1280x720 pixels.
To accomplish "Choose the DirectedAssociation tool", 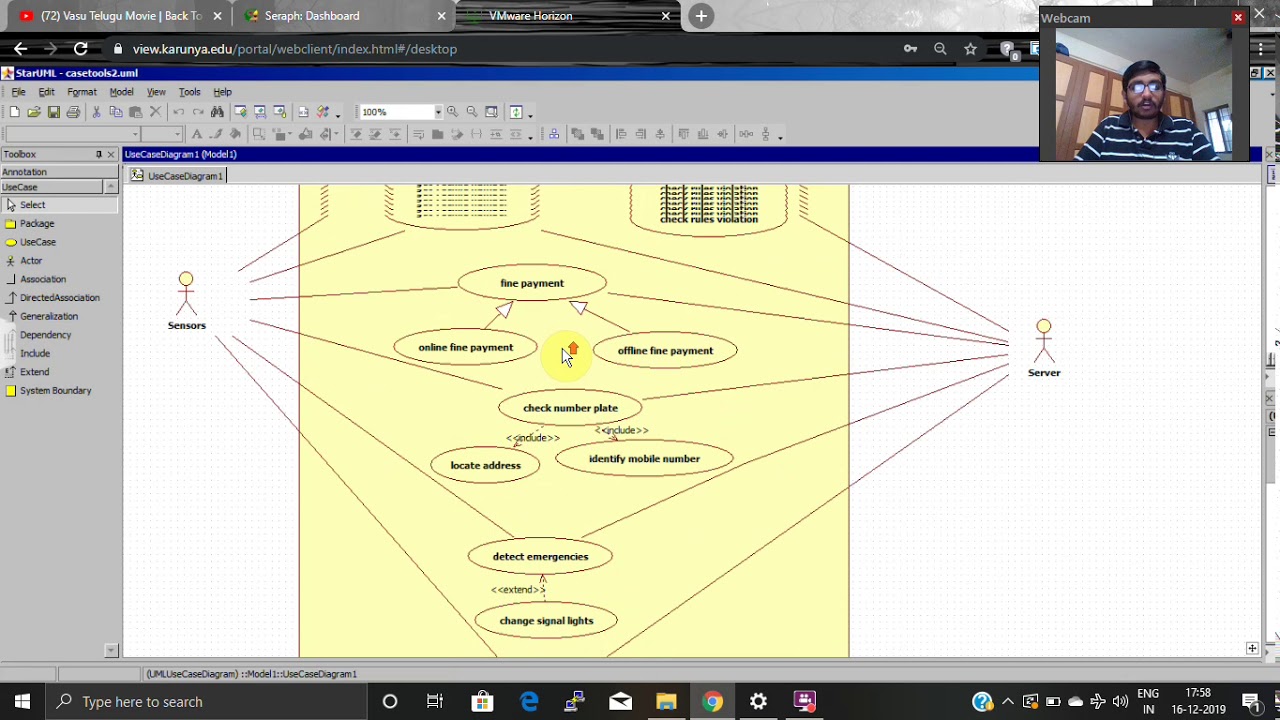I will [x=59, y=298].
